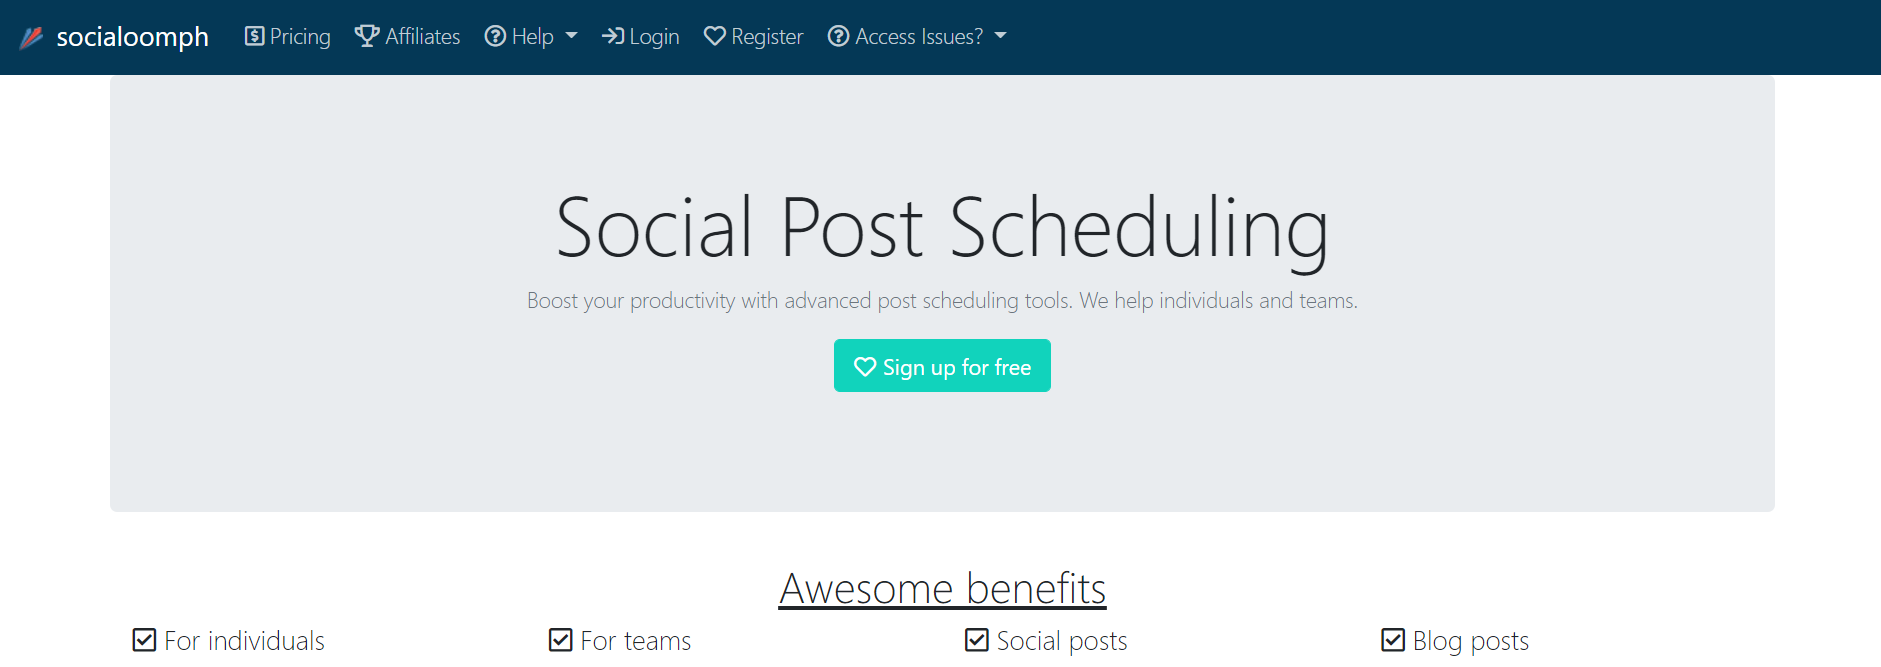Click the Awesome benefits heading link
Image resolution: width=1881 pixels, height=667 pixels.
(942, 589)
